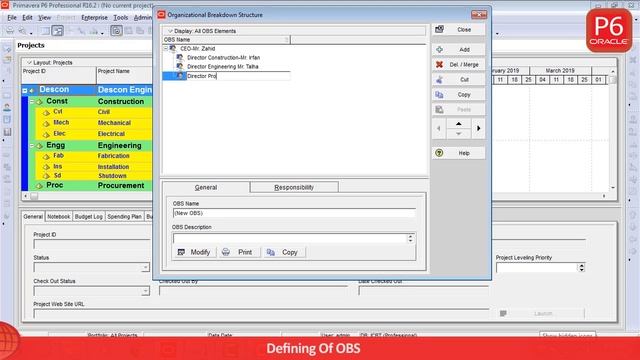Screen dimensions: 640x360
Task: Click the Project Web Site URL field
Action: (x=261, y=313)
